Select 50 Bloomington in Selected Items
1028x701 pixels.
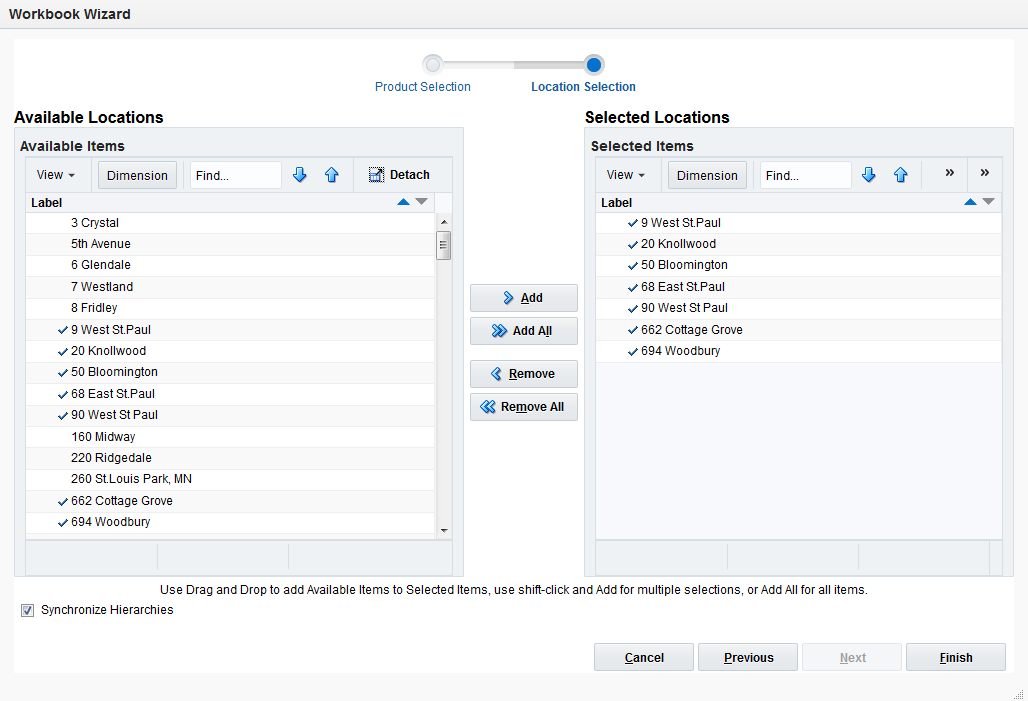(799, 265)
